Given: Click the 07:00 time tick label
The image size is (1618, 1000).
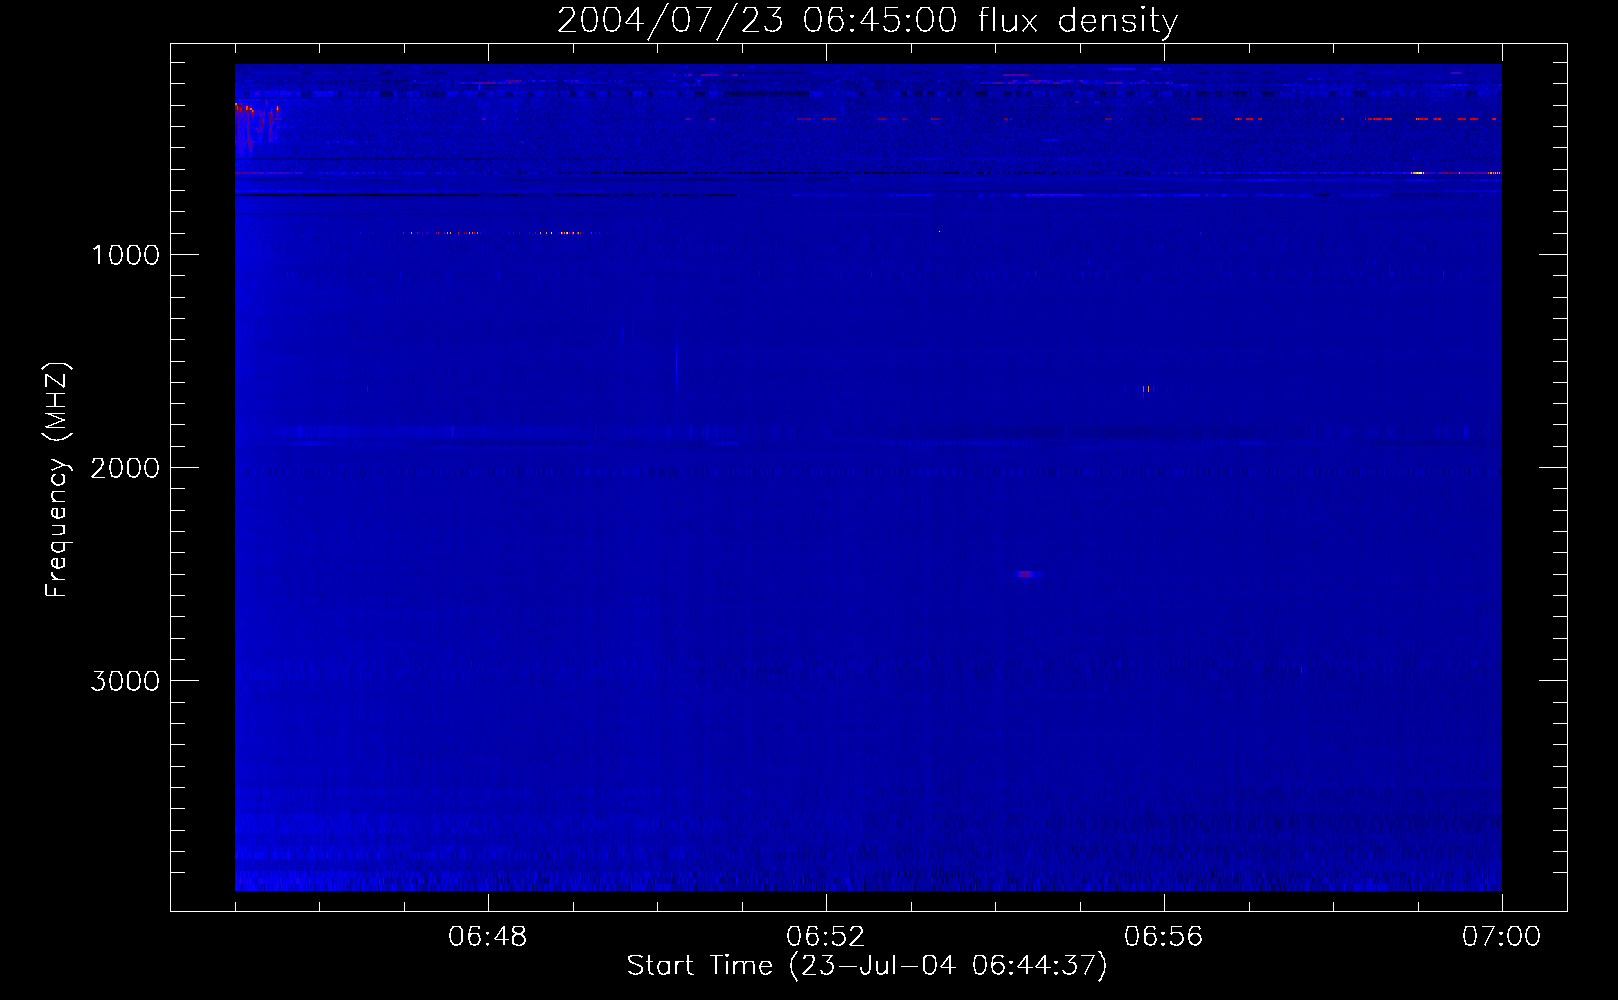Looking at the screenshot, I should pos(1501,937).
